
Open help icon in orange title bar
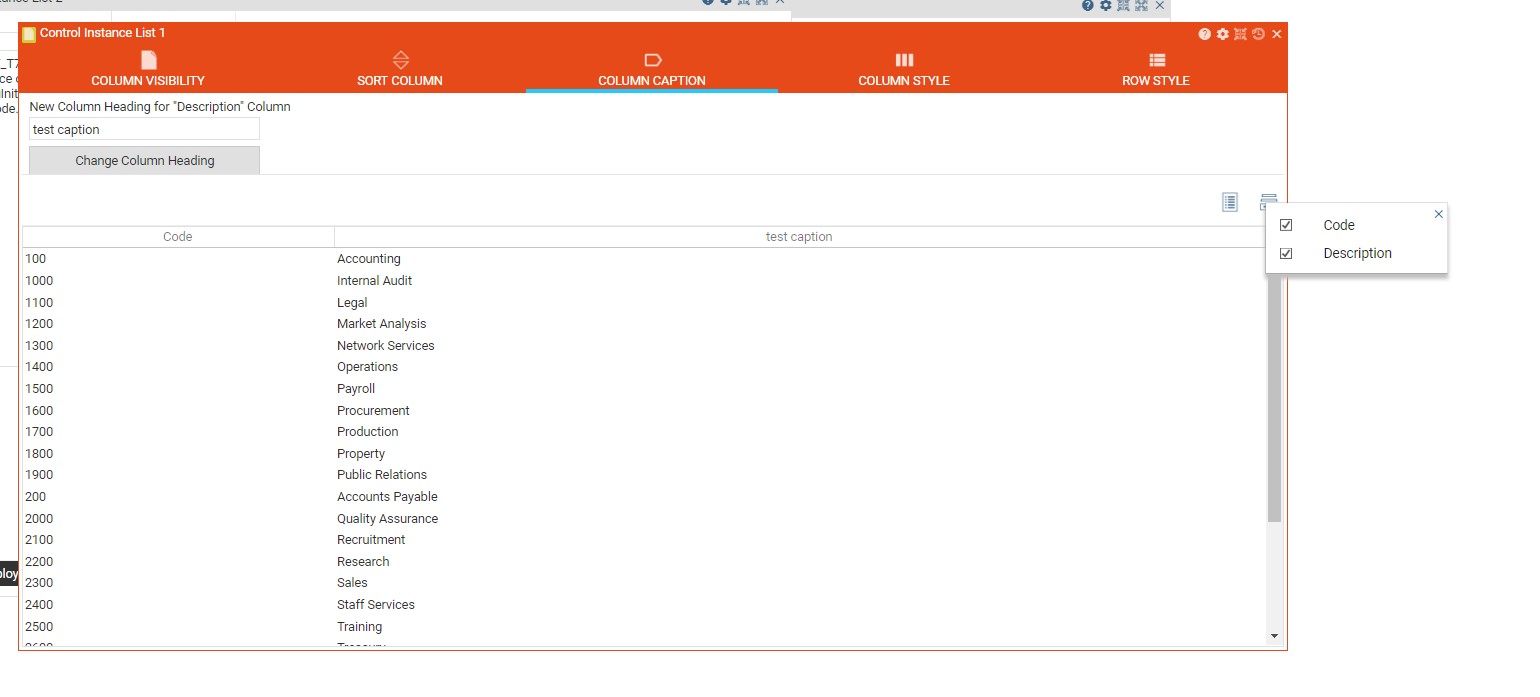pyautogui.click(x=1205, y=34)
